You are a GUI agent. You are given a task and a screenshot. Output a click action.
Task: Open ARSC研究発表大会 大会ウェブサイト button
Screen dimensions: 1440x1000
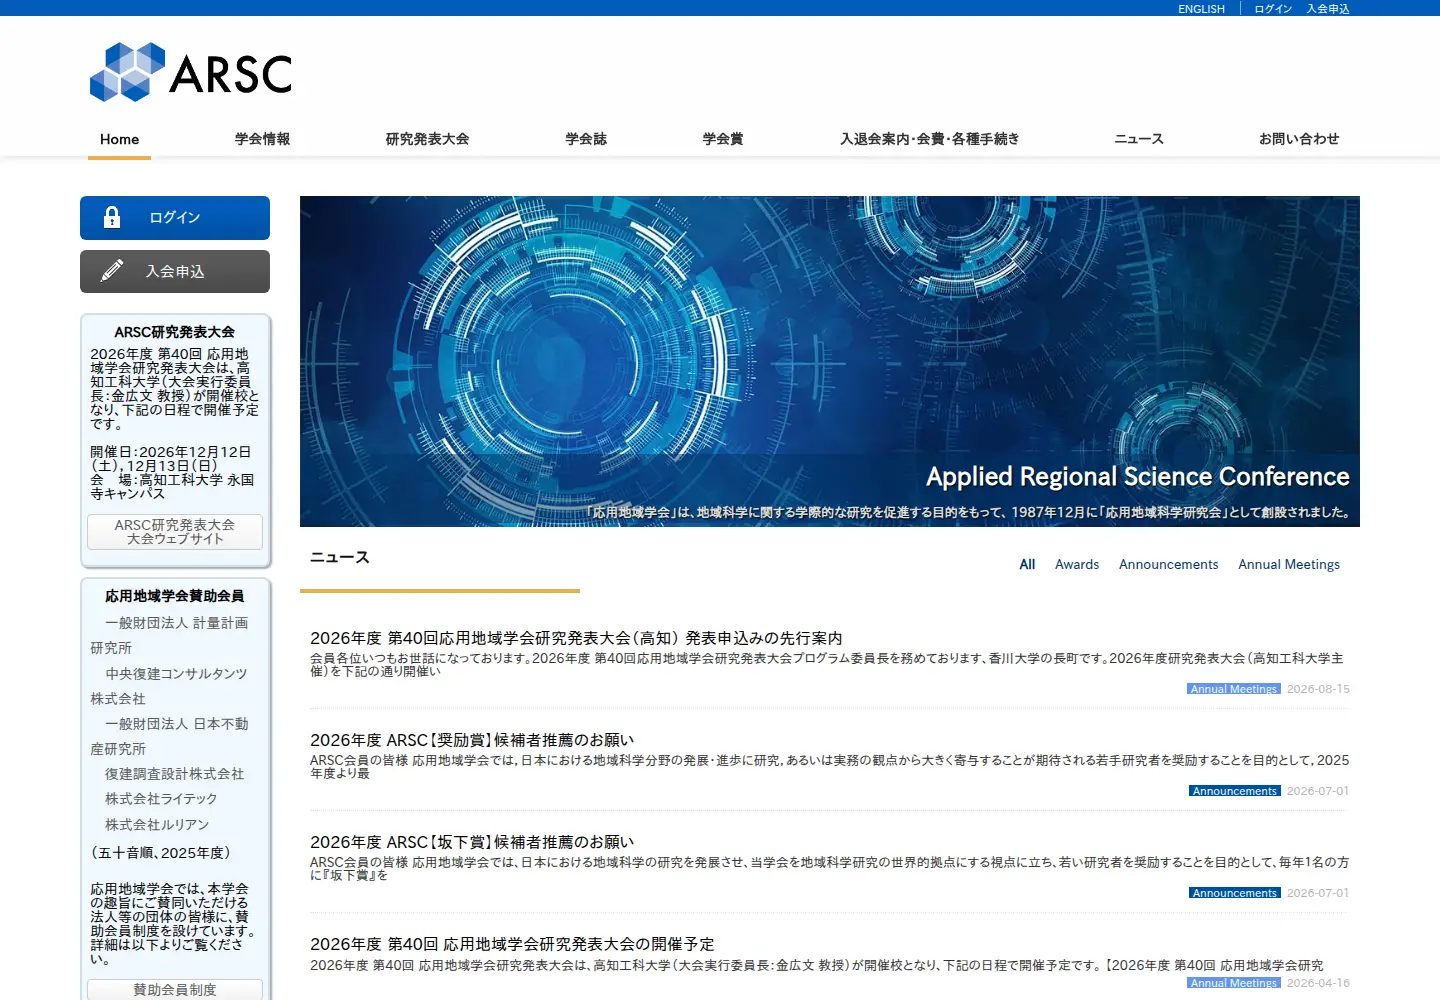click(175, 532)
